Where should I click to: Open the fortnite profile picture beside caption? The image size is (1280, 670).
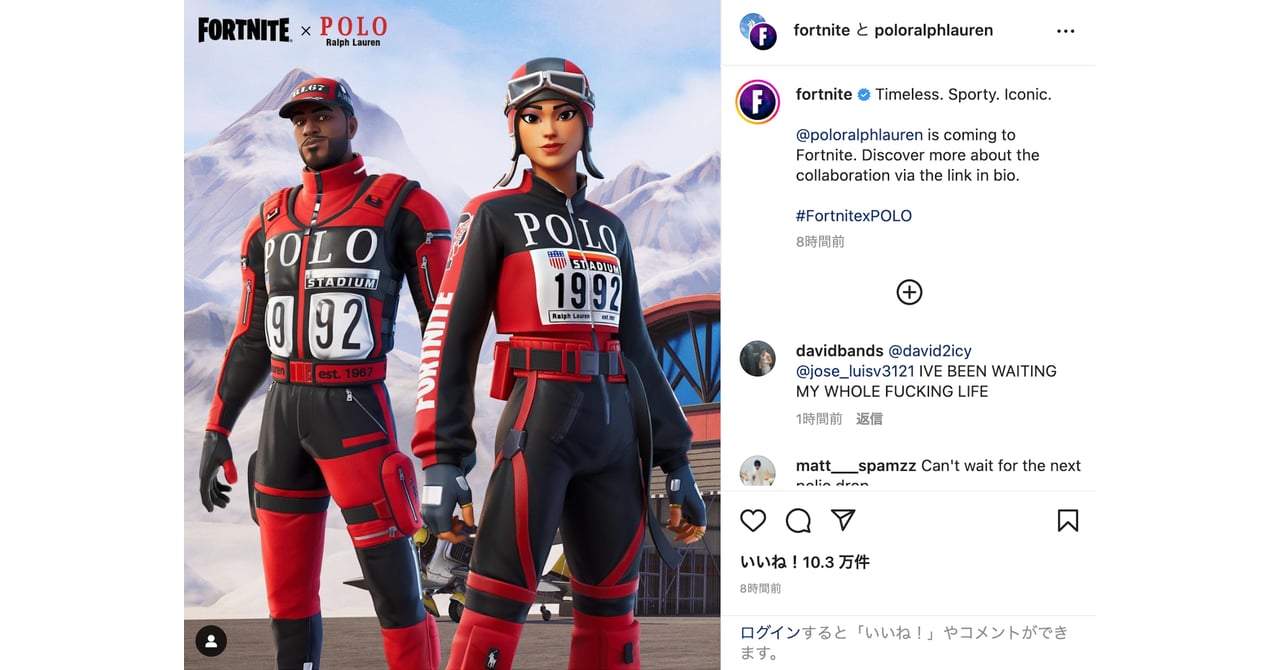tap(758, 102)
